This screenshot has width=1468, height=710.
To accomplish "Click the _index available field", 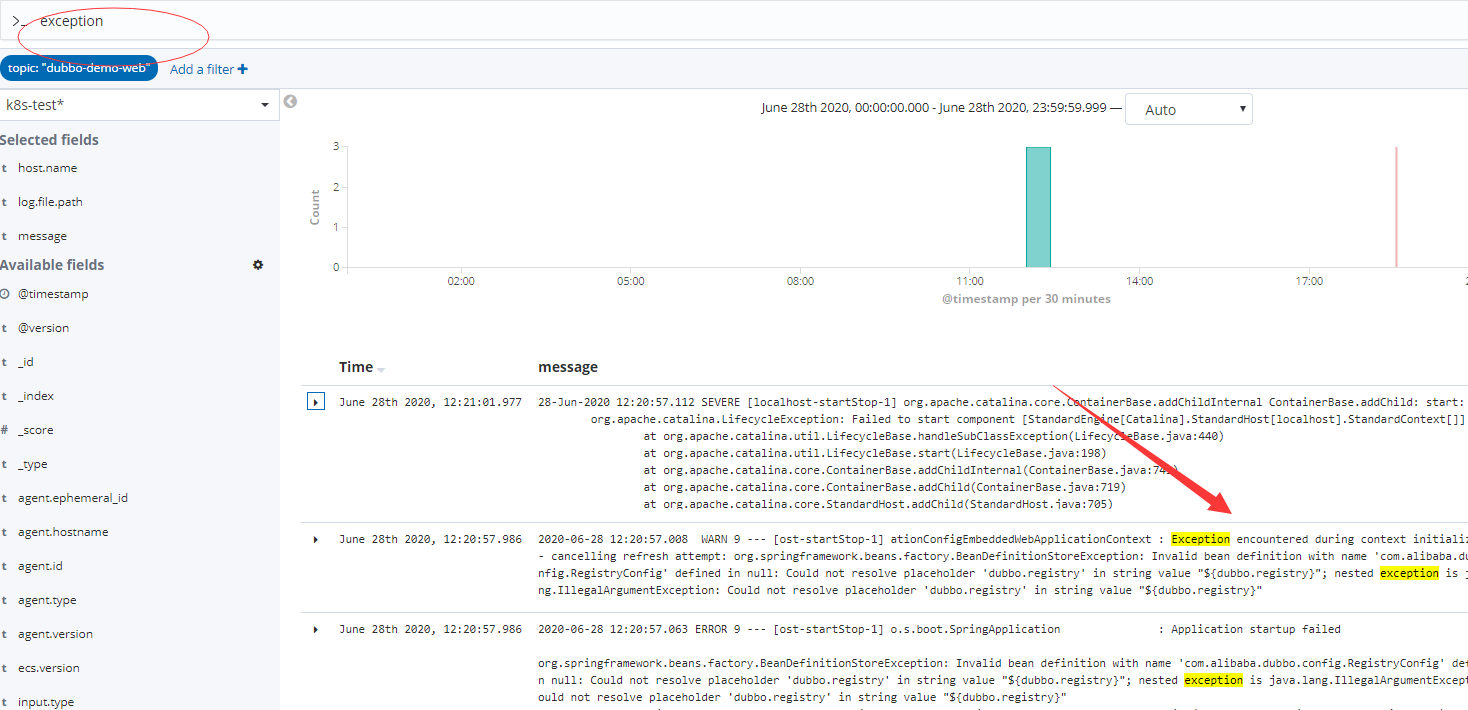I will tap(36, 396).
